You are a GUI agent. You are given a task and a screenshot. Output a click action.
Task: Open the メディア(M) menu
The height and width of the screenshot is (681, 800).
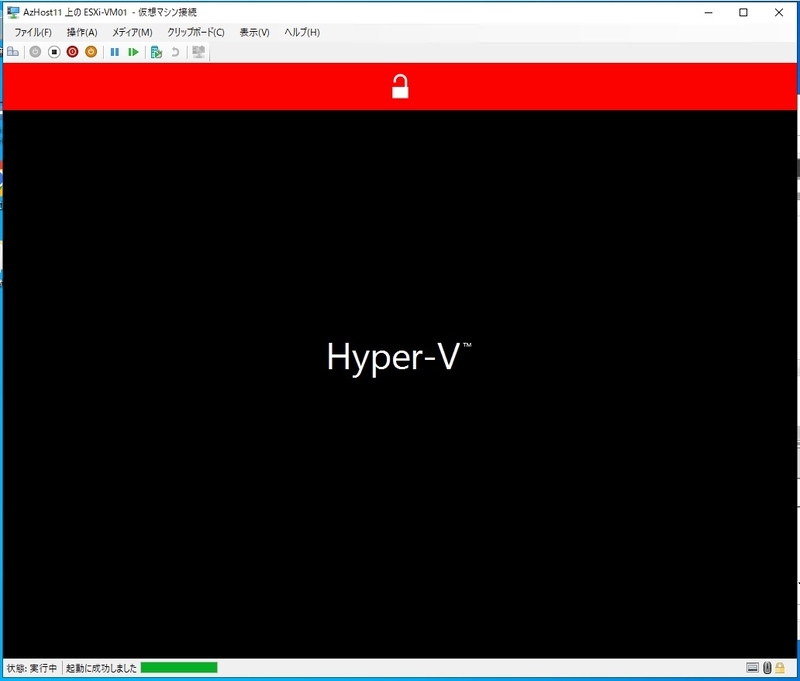pyautogui.click(x=132, y=32)
